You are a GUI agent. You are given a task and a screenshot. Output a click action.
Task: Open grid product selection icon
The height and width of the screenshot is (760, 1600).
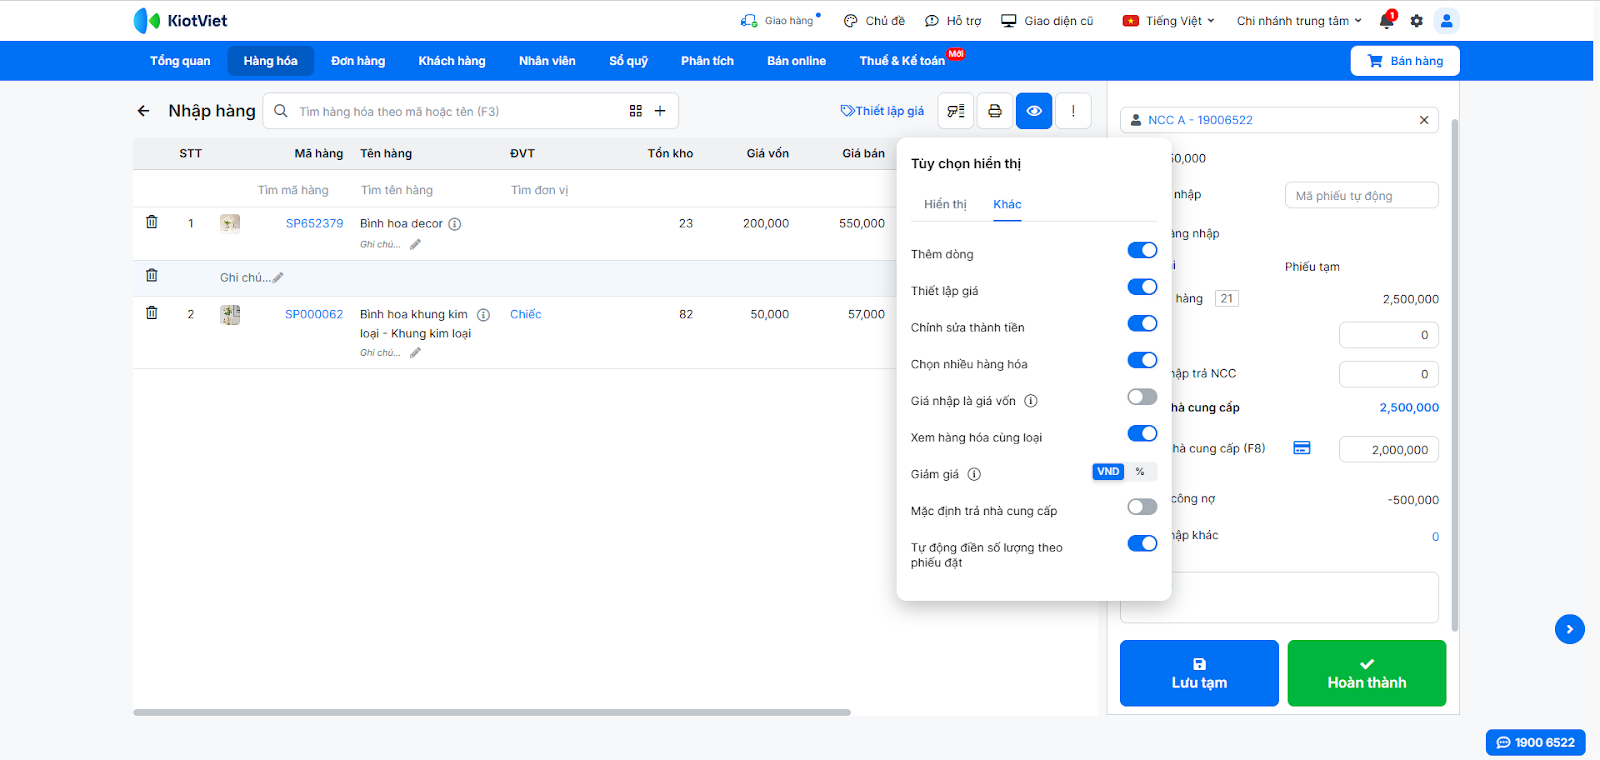point(636,111)
